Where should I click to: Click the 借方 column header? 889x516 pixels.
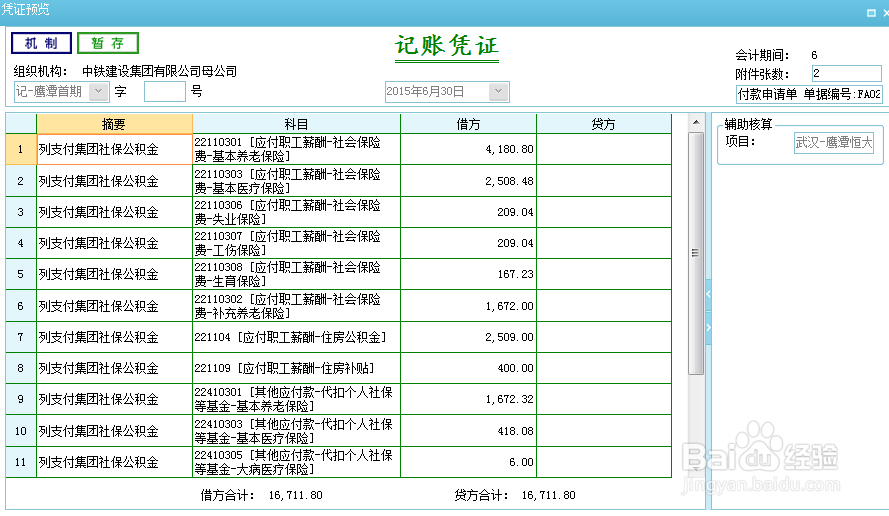(x=468, y=124)
